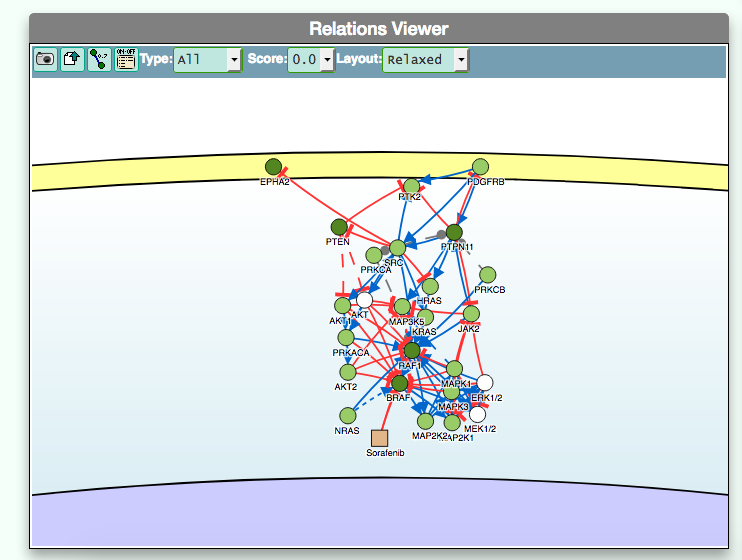Click the white MEK1/2 complex node

(x=478, y=414)
